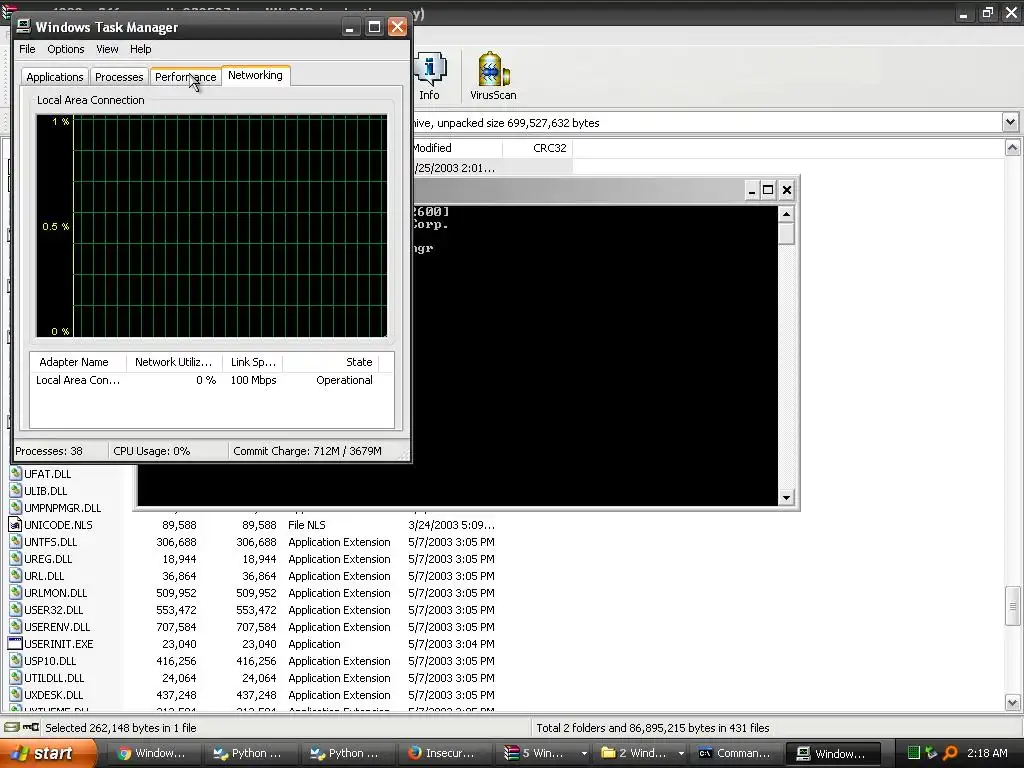This screenshot has height=768, width=1024.
Task: Click WinRAR list scroll up arrow
Action: [1012, 148]
